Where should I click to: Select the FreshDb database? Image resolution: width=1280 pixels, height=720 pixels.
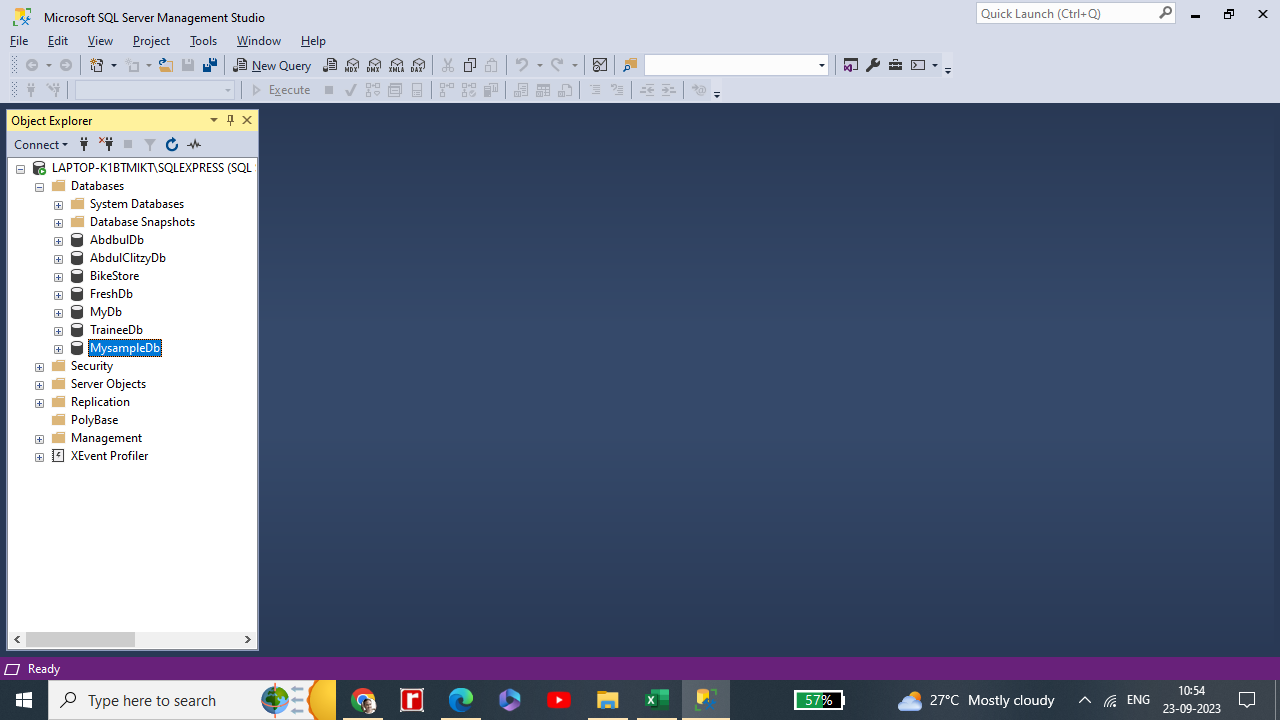[x=111, y=294]
